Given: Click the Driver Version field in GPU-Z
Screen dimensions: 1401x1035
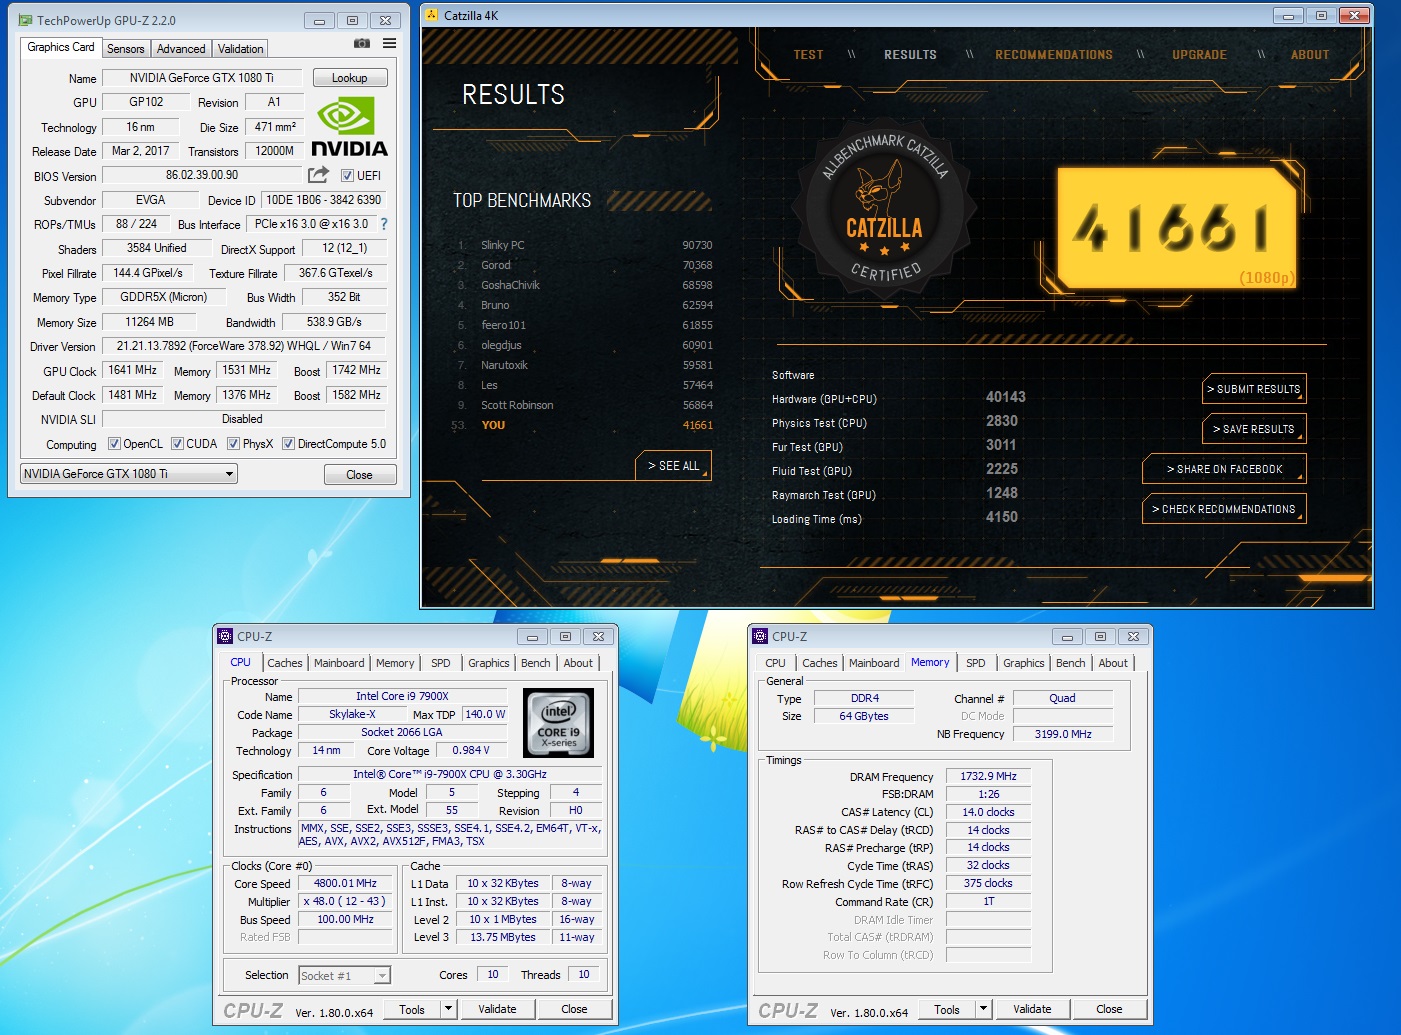Looking at the screenshot, I should coord(243,346).
